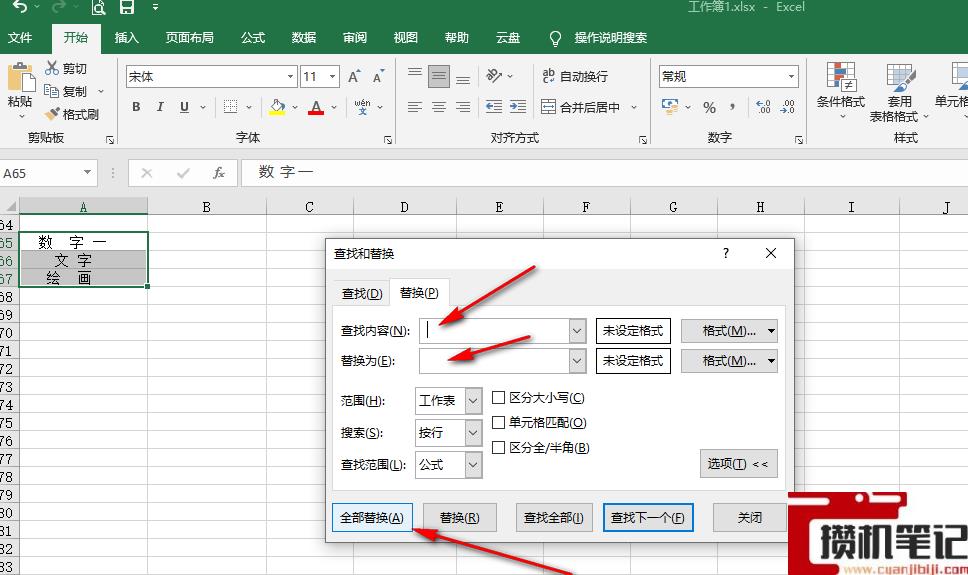Copy using the 复制 icon

(51, 91)
